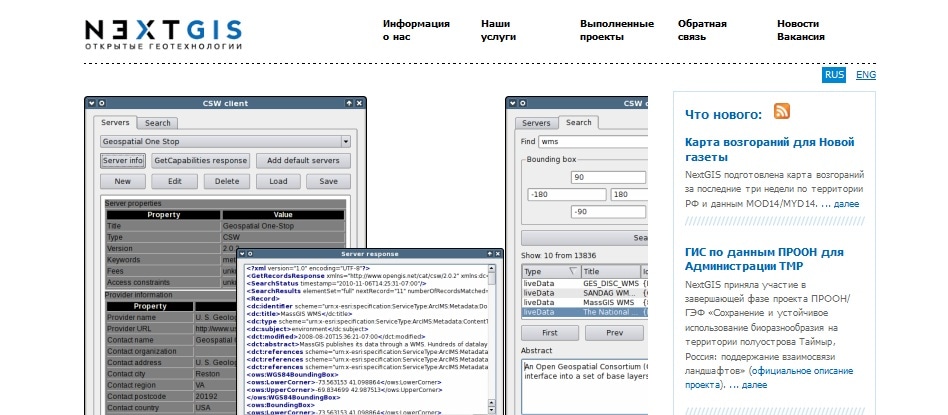The height and width of the screenshot is (415, 948).
Task: Click the CSW client window menu icon
Action: (x=90, y=103)
